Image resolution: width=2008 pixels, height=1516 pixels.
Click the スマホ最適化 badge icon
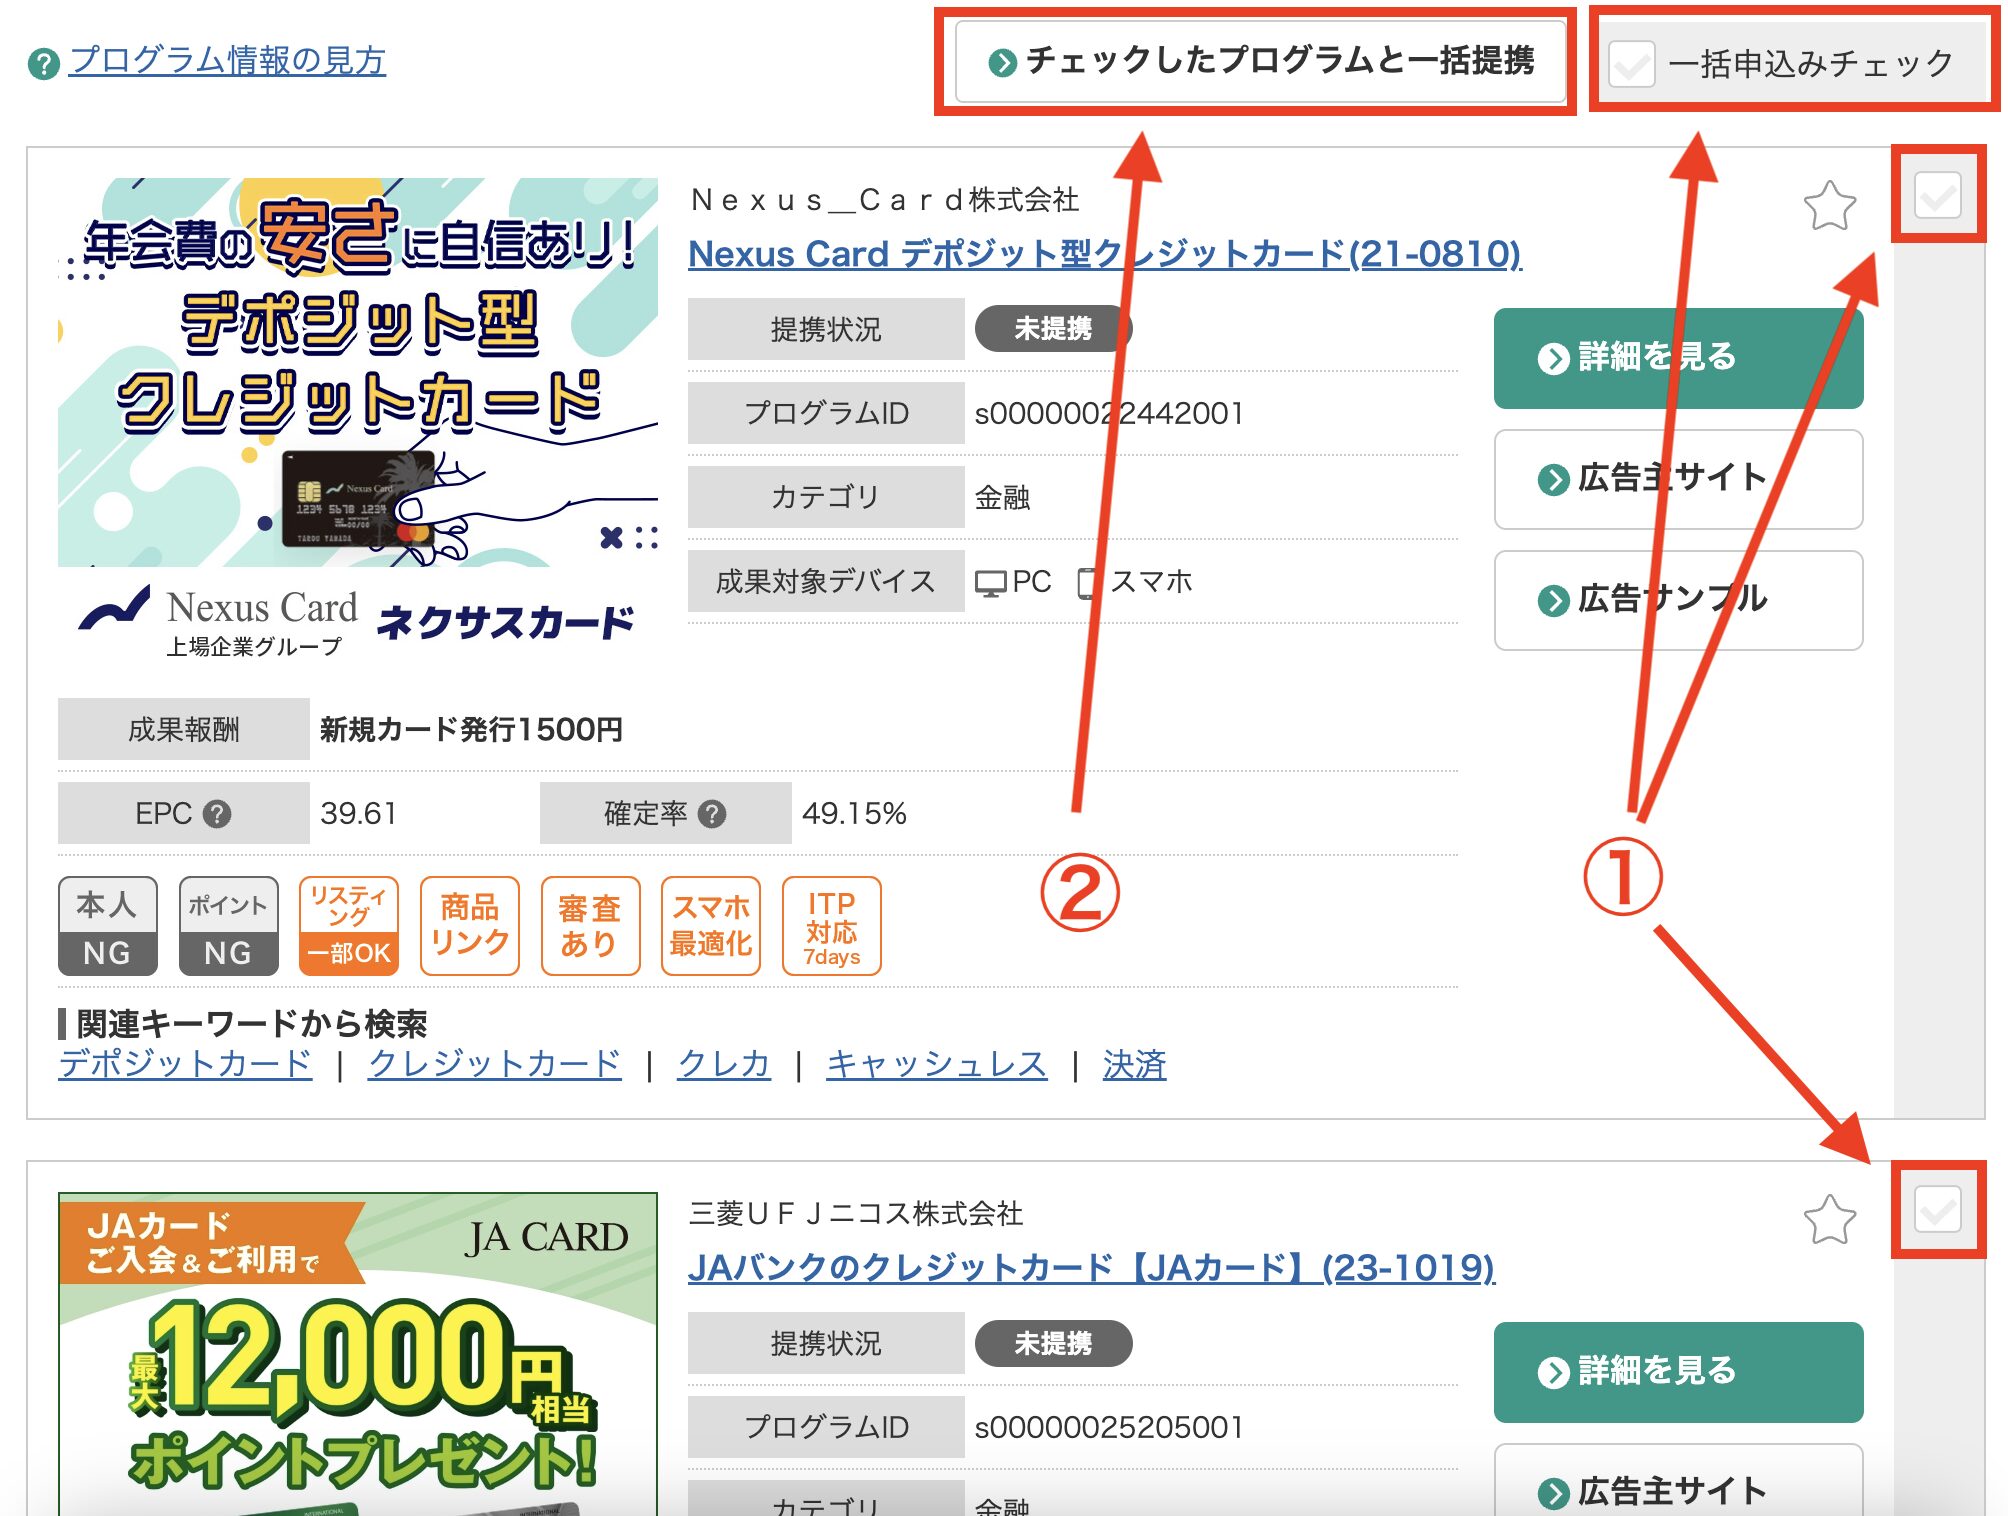pyautogui.click(x=711, y=926)
